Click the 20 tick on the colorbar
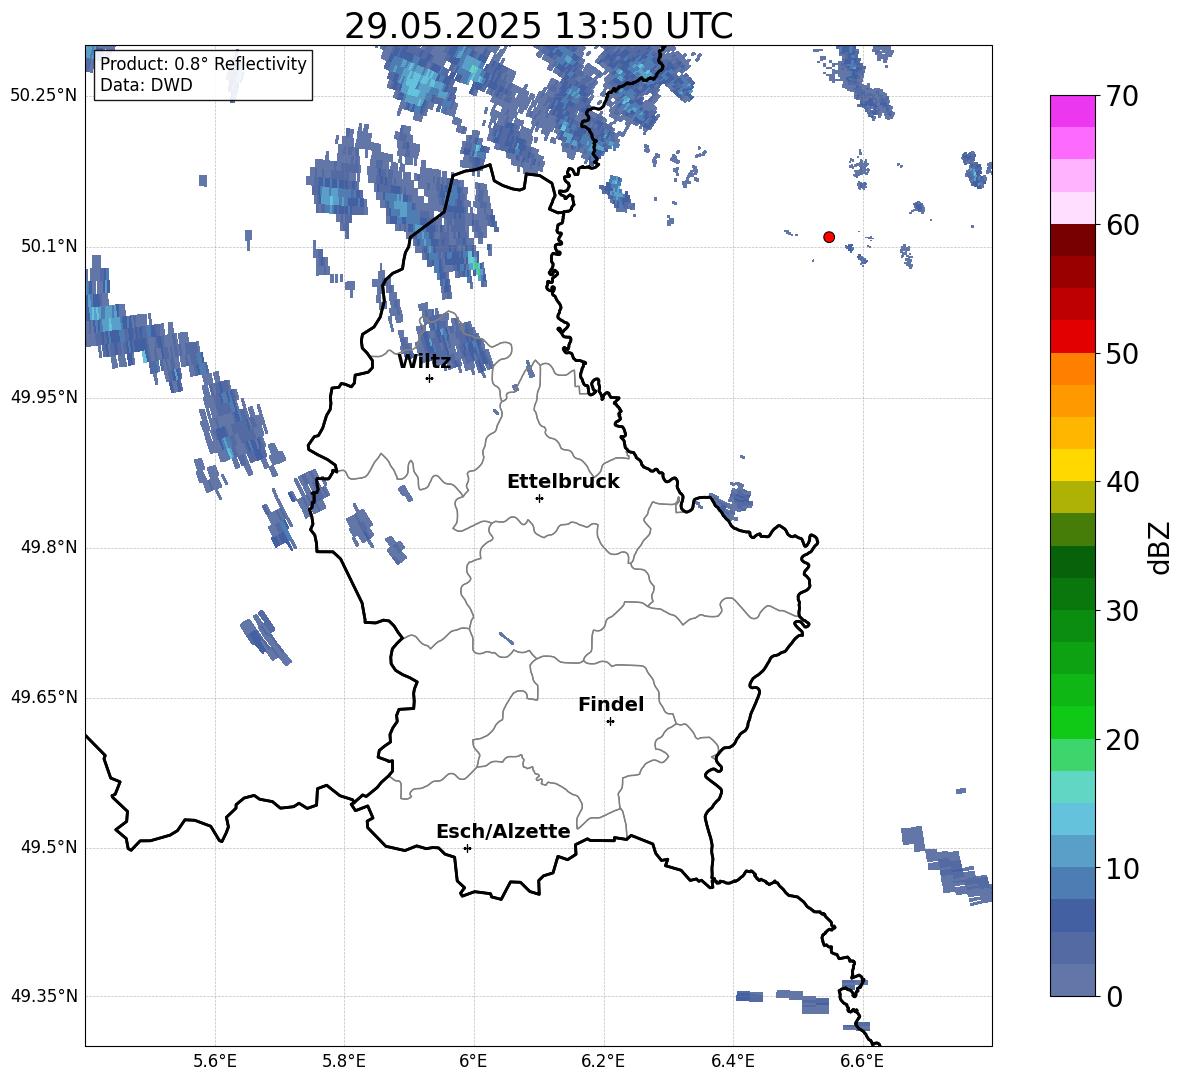This screenshot has height=1081, width=1184. pos(1121,740)
